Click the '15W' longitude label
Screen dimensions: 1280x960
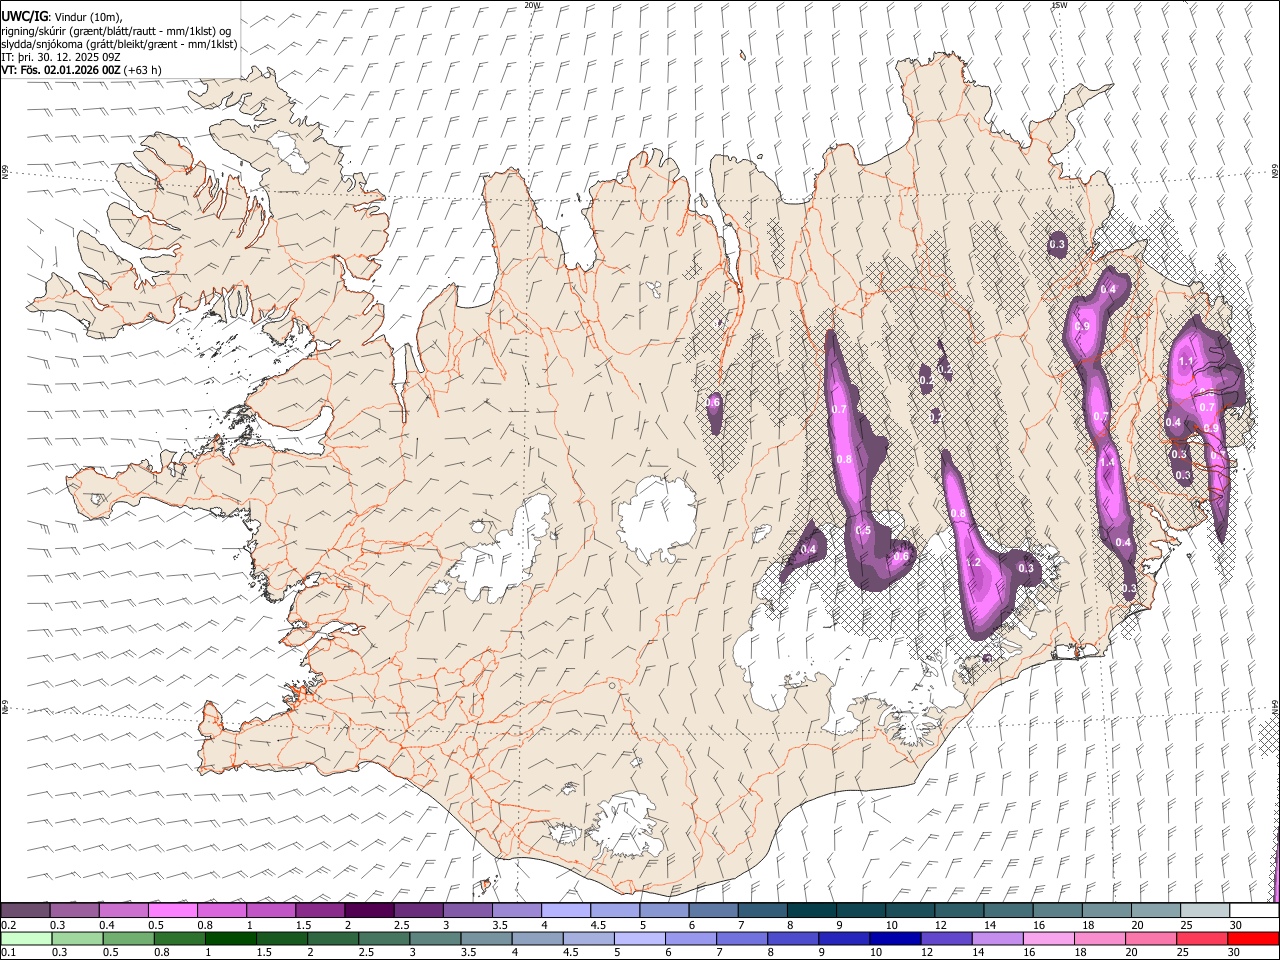point(1058,5)
